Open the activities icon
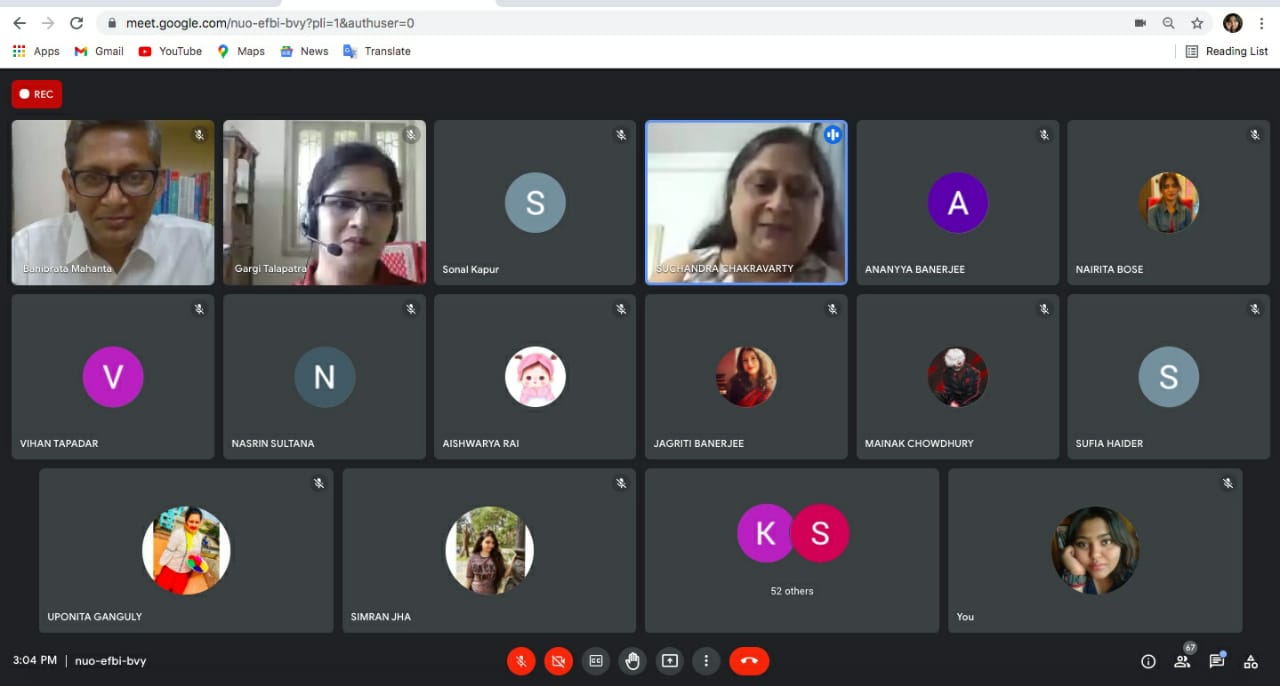 tap(1250, 661)
